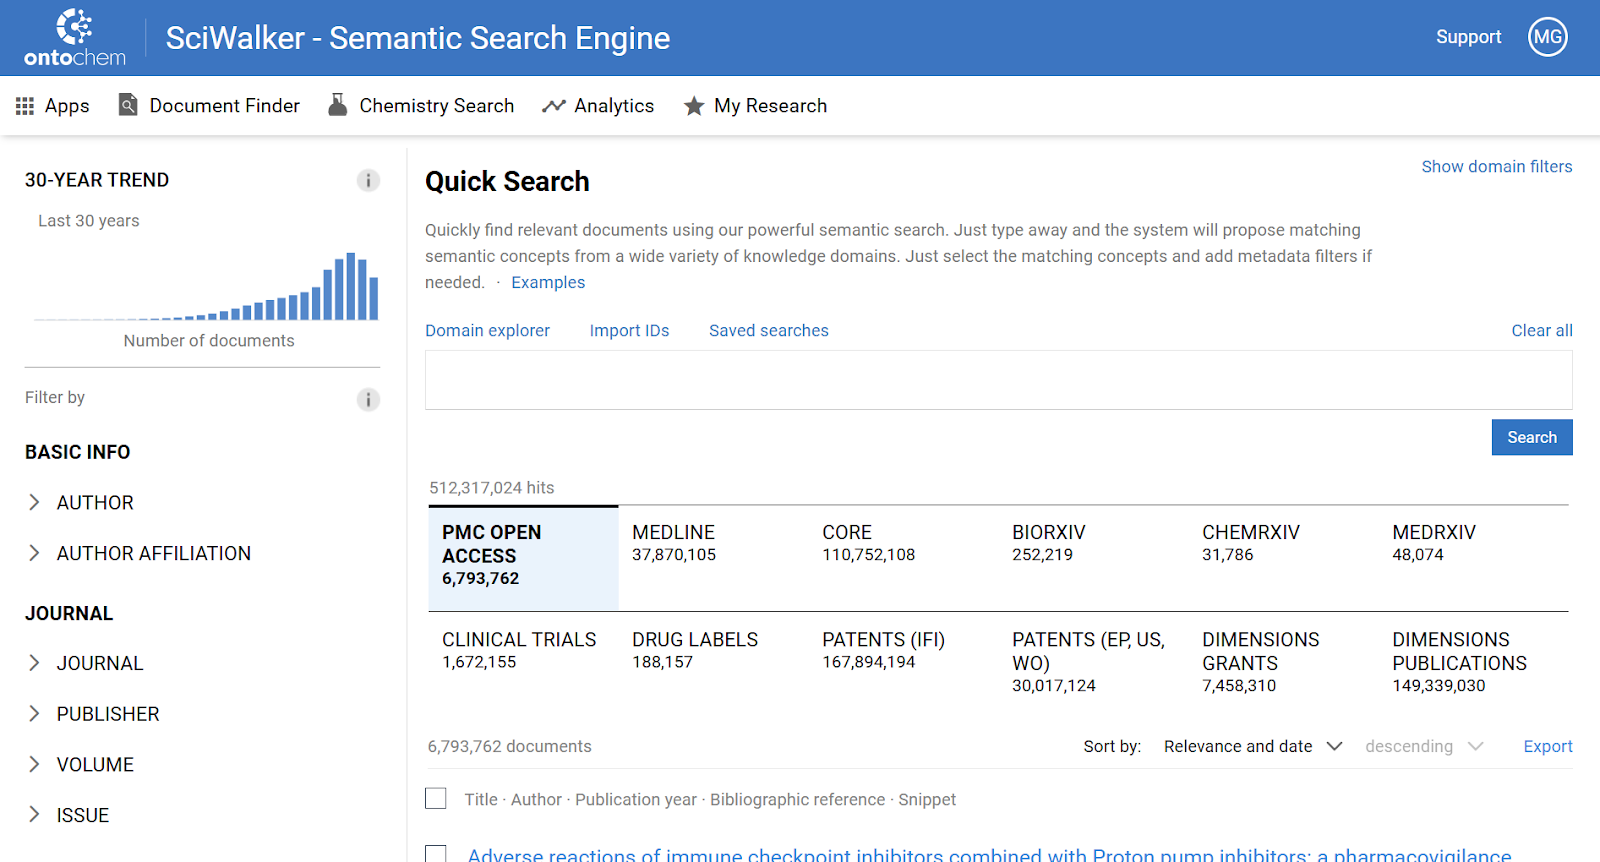Click Clear all link
1600x862 pixels.
[1542, 330]
